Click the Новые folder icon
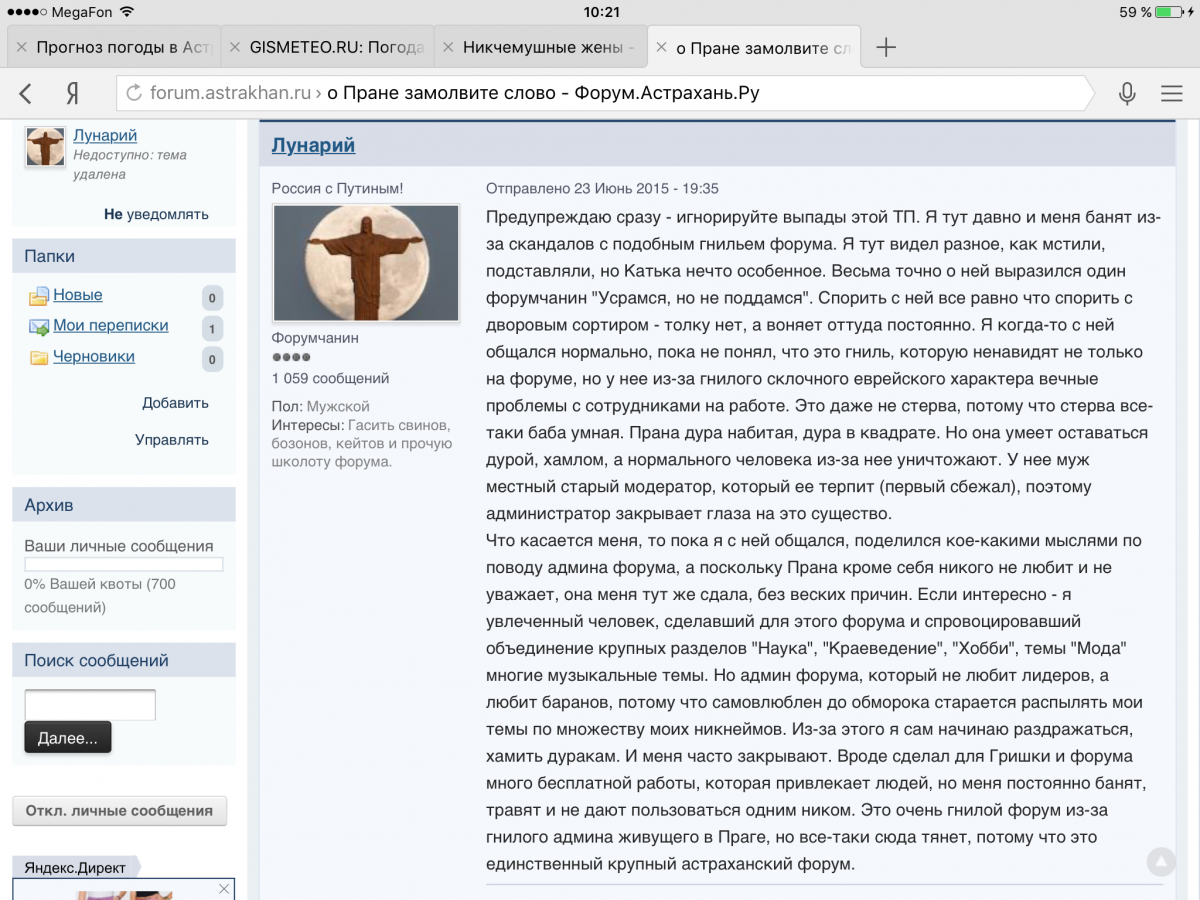This screenshot has height=900, width=1200. tap(39, 296)
